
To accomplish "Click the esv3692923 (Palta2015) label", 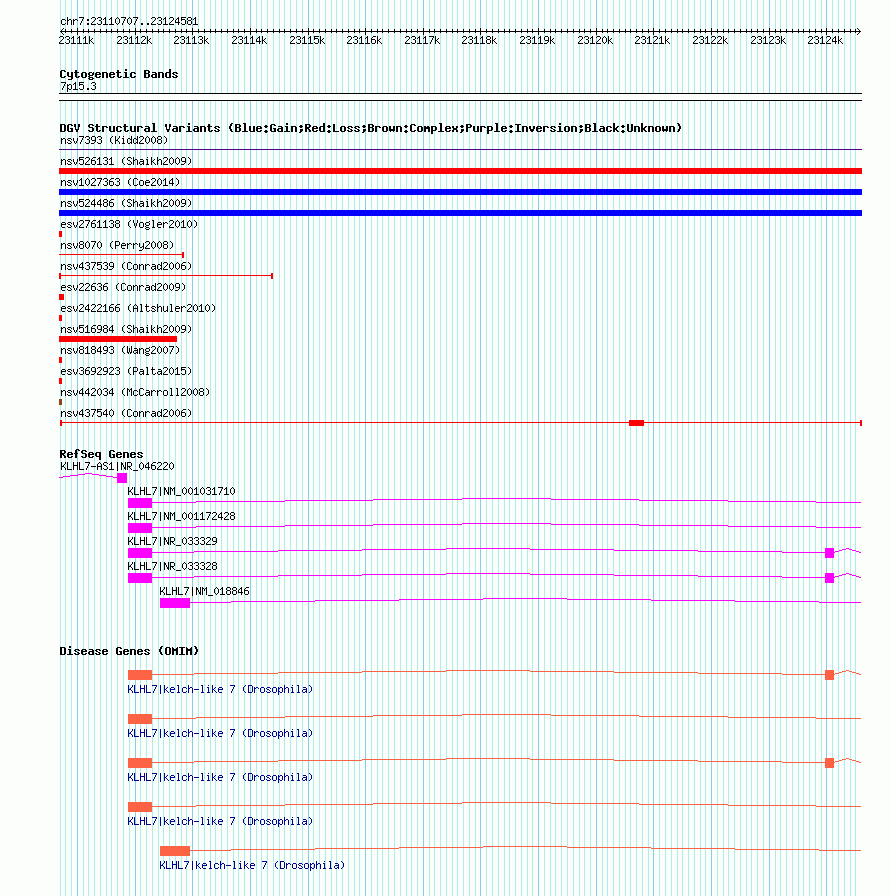I will tap(126, 371).
